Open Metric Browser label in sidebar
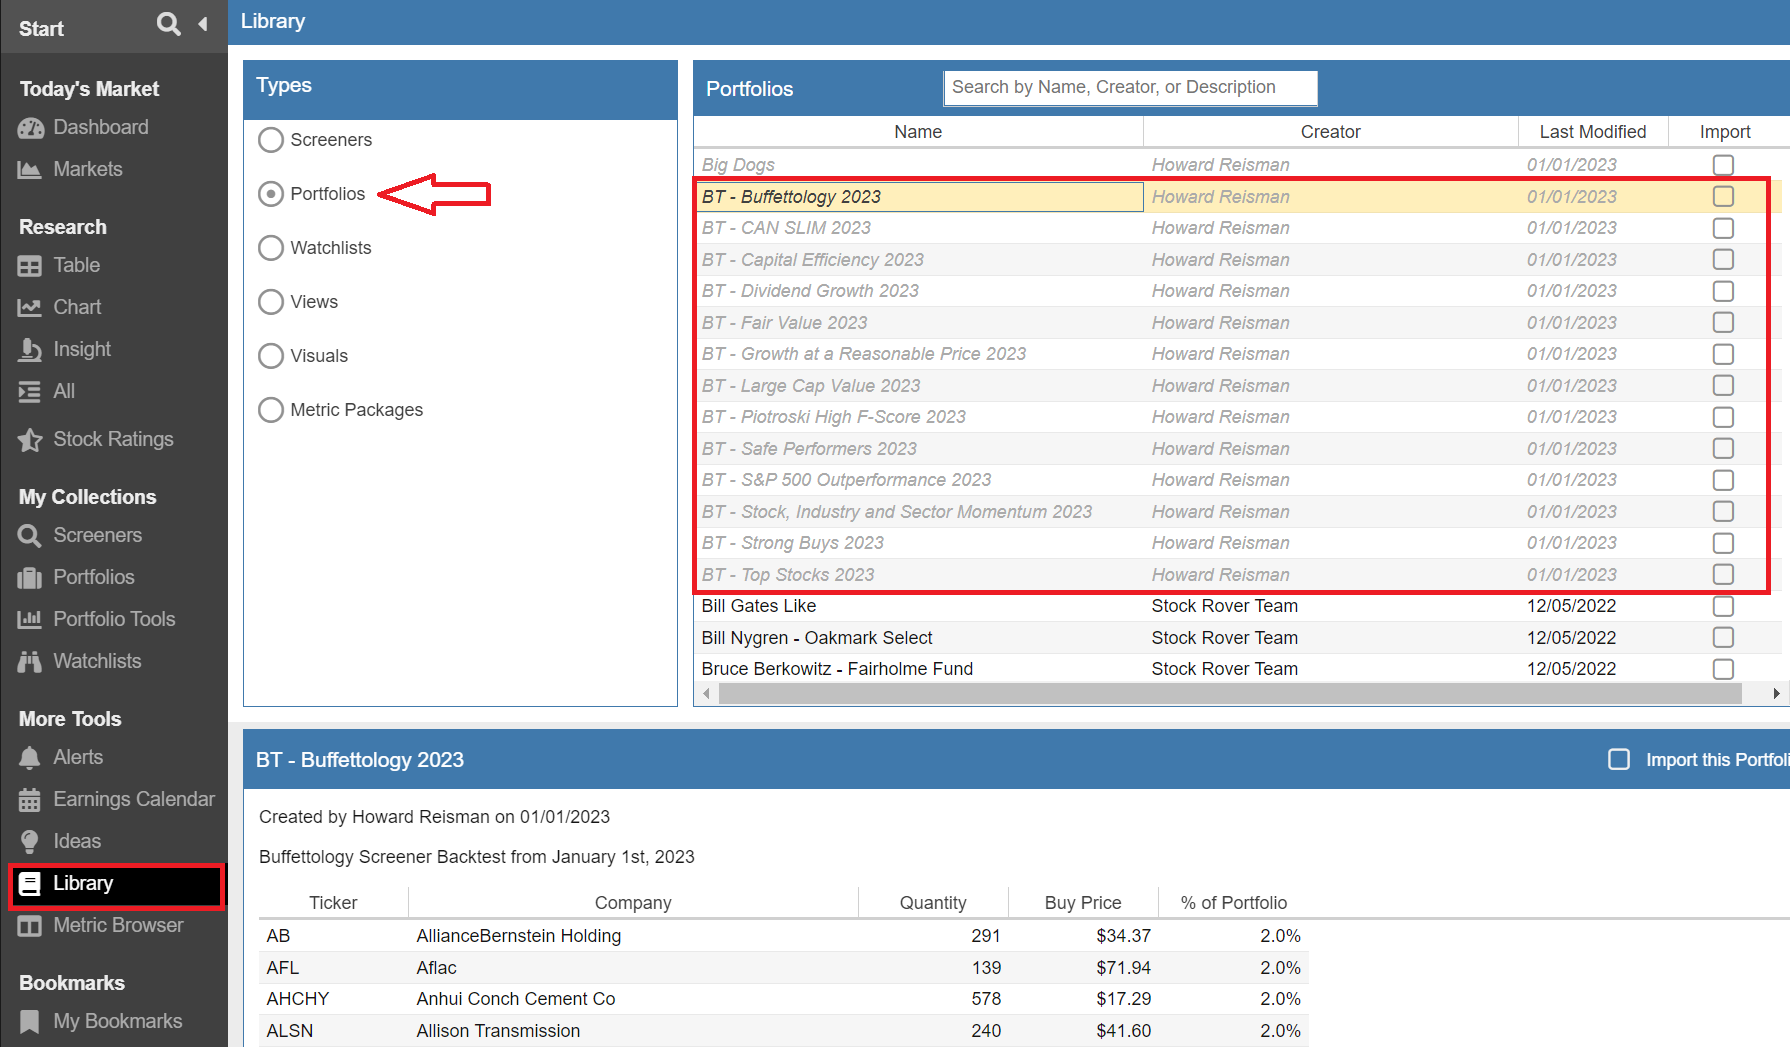The width and height of the screenshot is (1790, 1047). [x=118, y=926]
